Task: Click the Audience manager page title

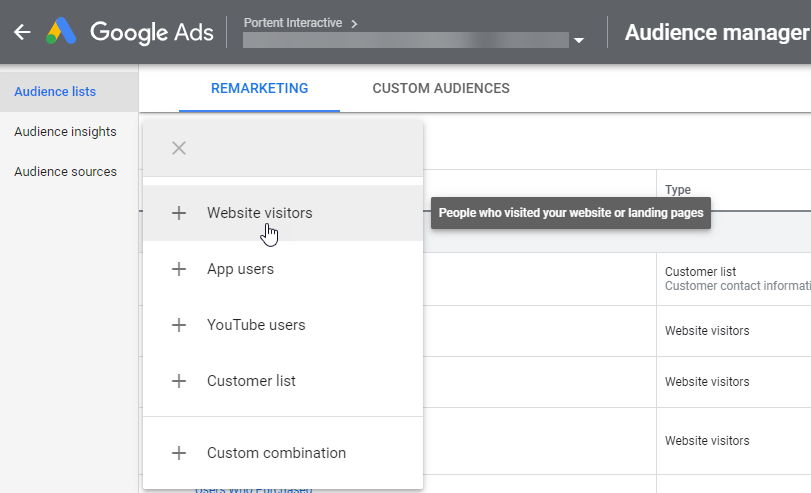Action: [x=717, y=33]
